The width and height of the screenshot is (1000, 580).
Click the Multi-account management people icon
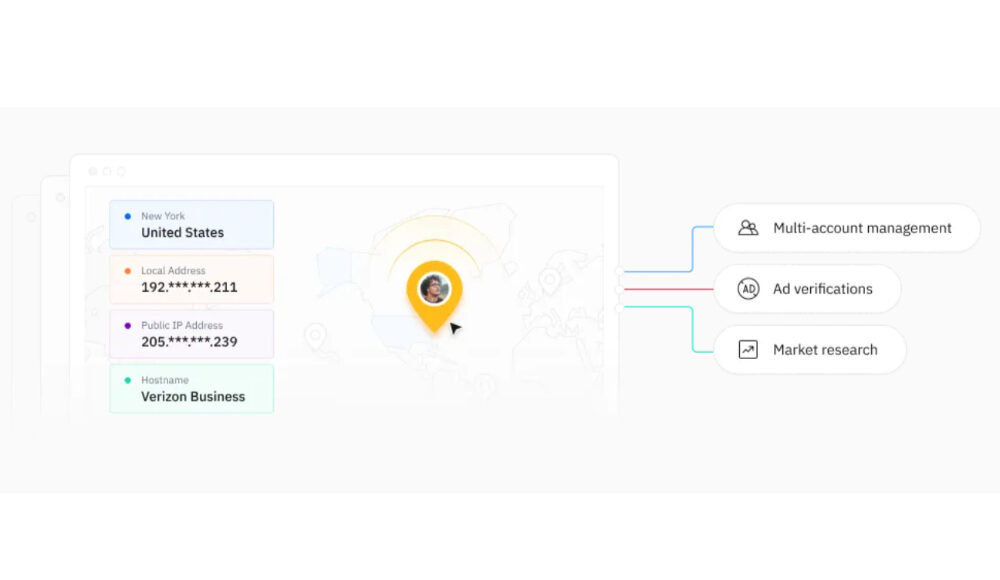748,228
